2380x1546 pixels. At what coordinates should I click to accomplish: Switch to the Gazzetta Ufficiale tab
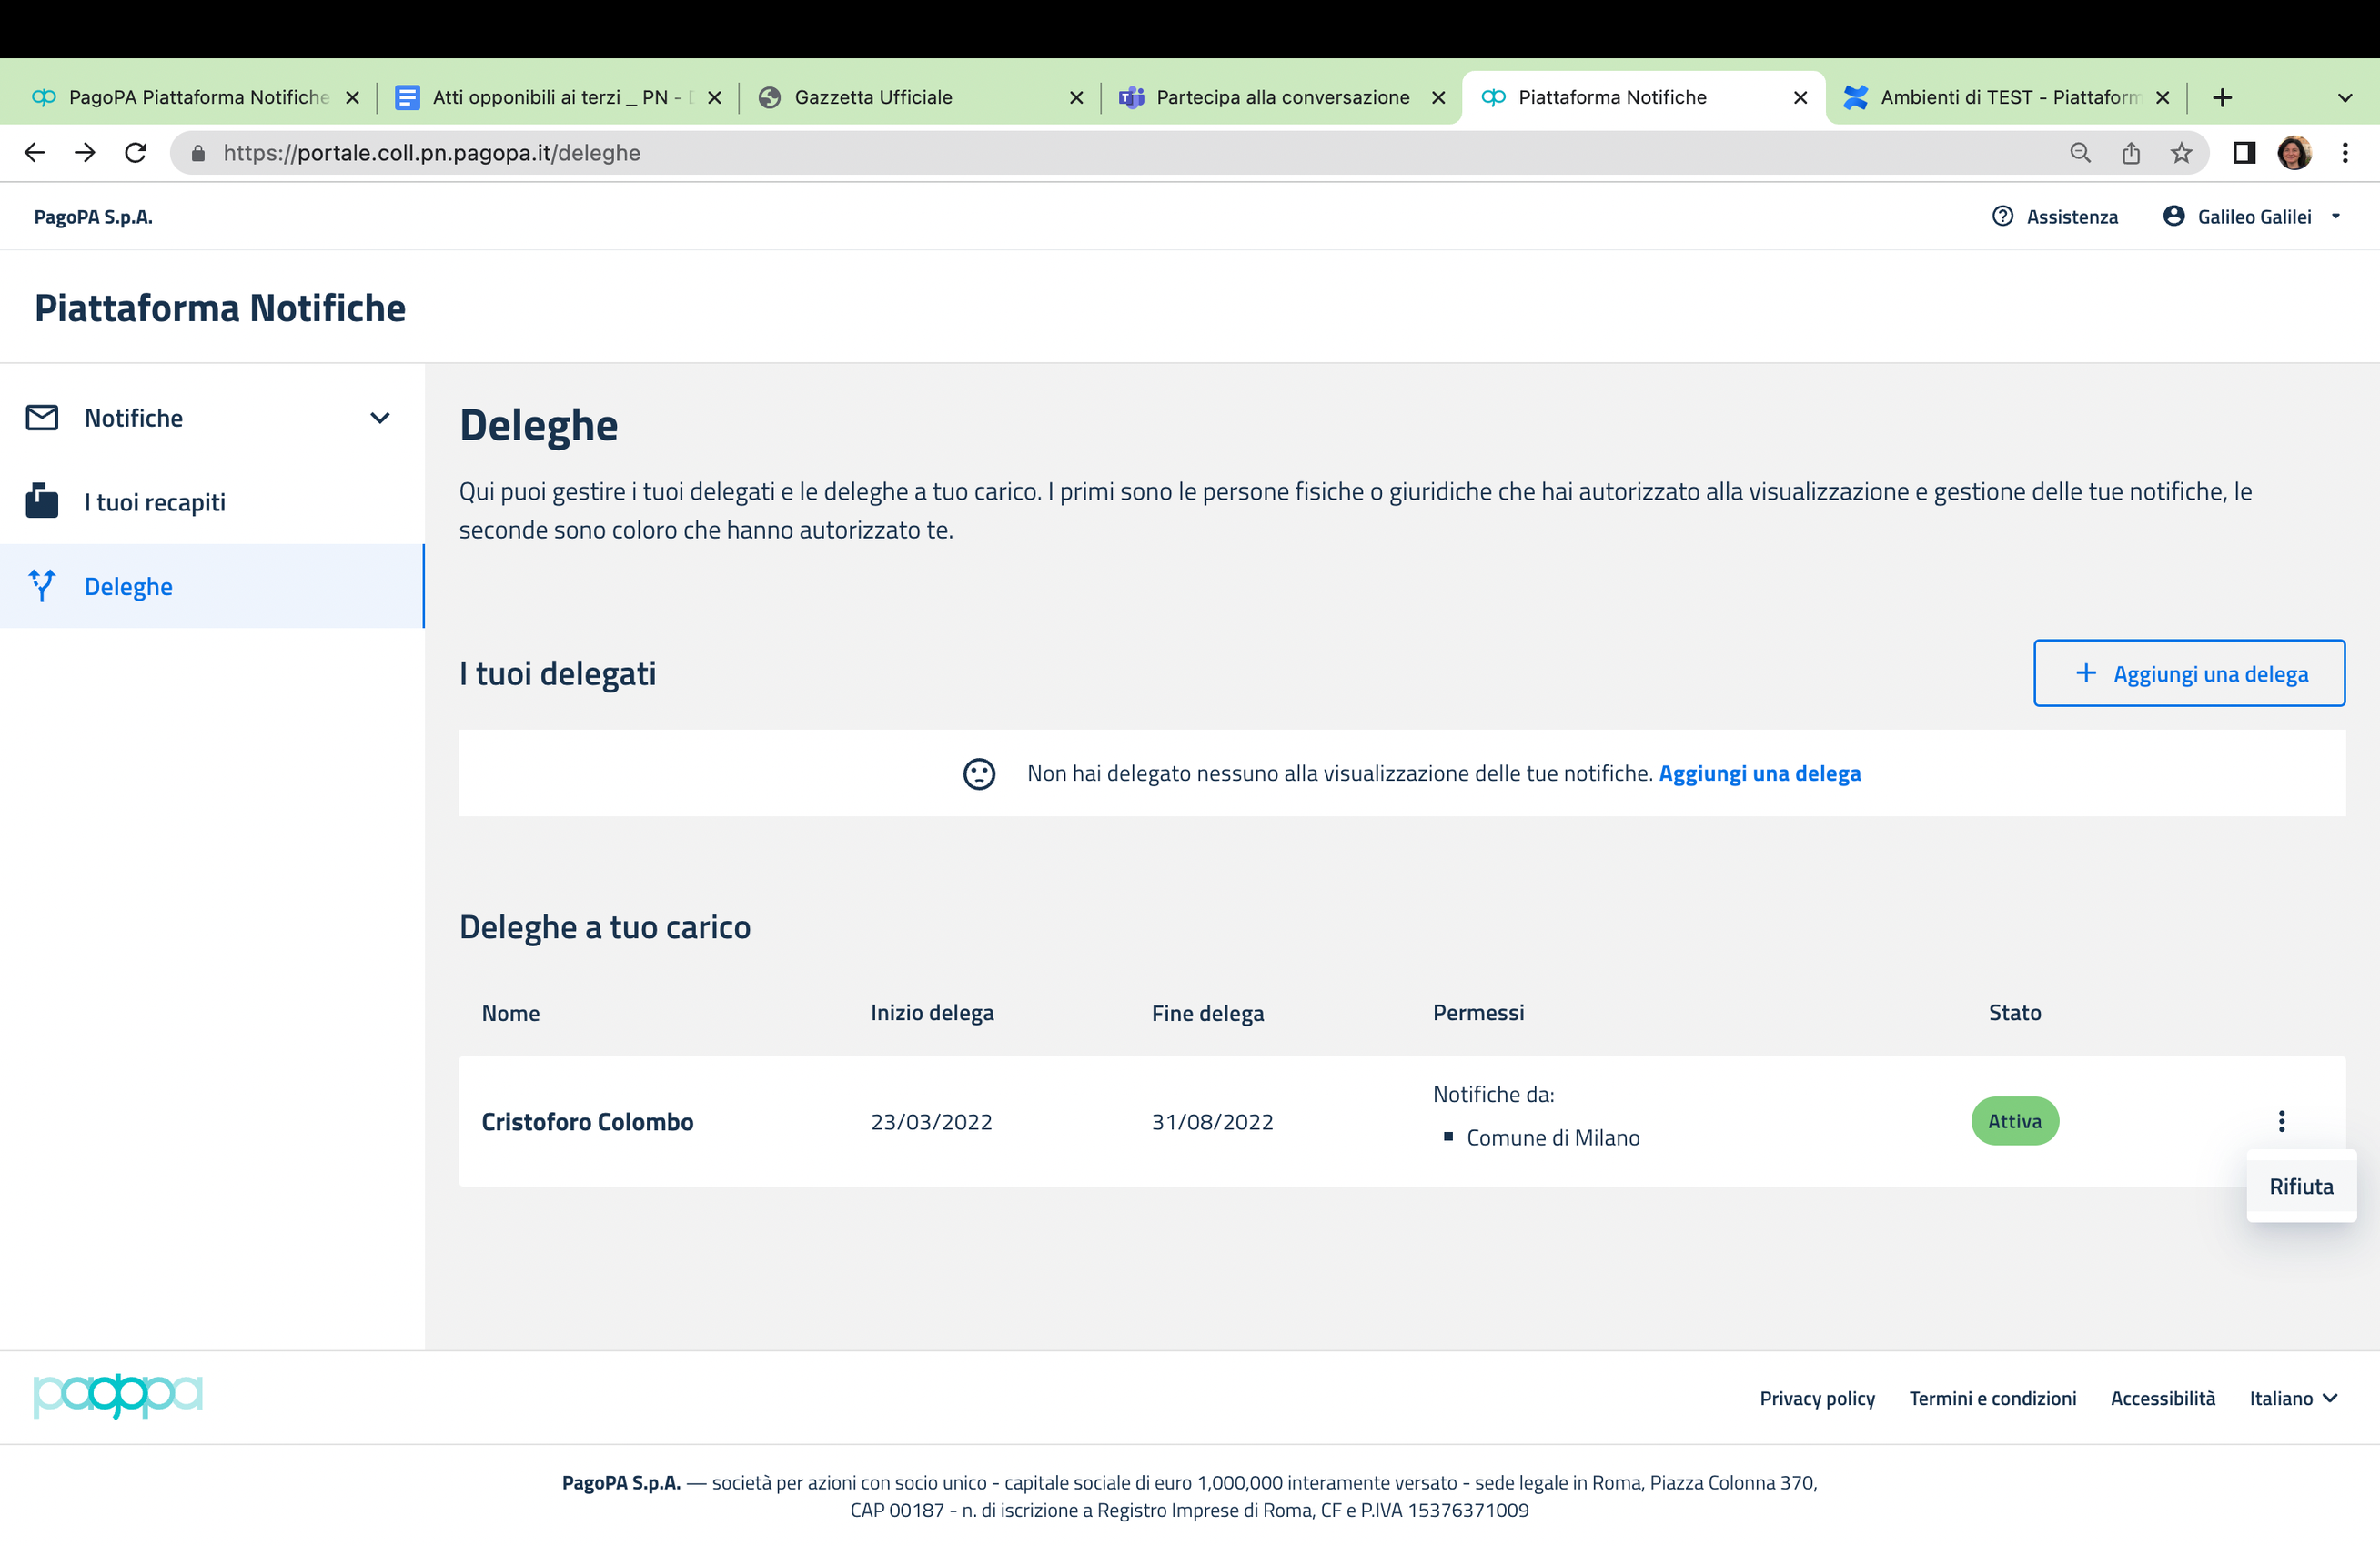point(873,97)
